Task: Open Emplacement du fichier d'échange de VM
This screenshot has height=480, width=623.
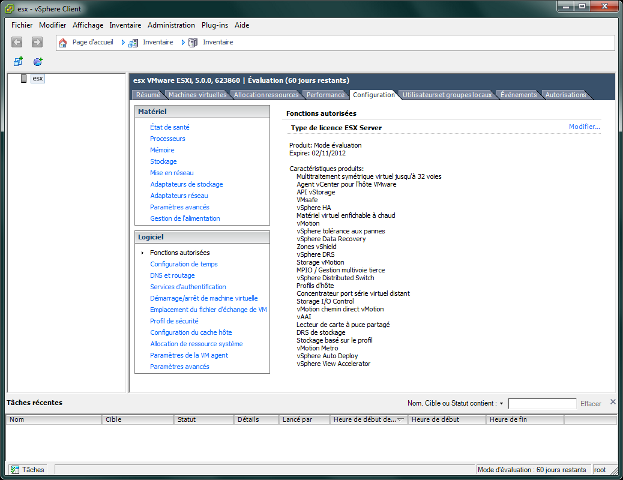Action: pyautogui.click(x=209, y=310)
